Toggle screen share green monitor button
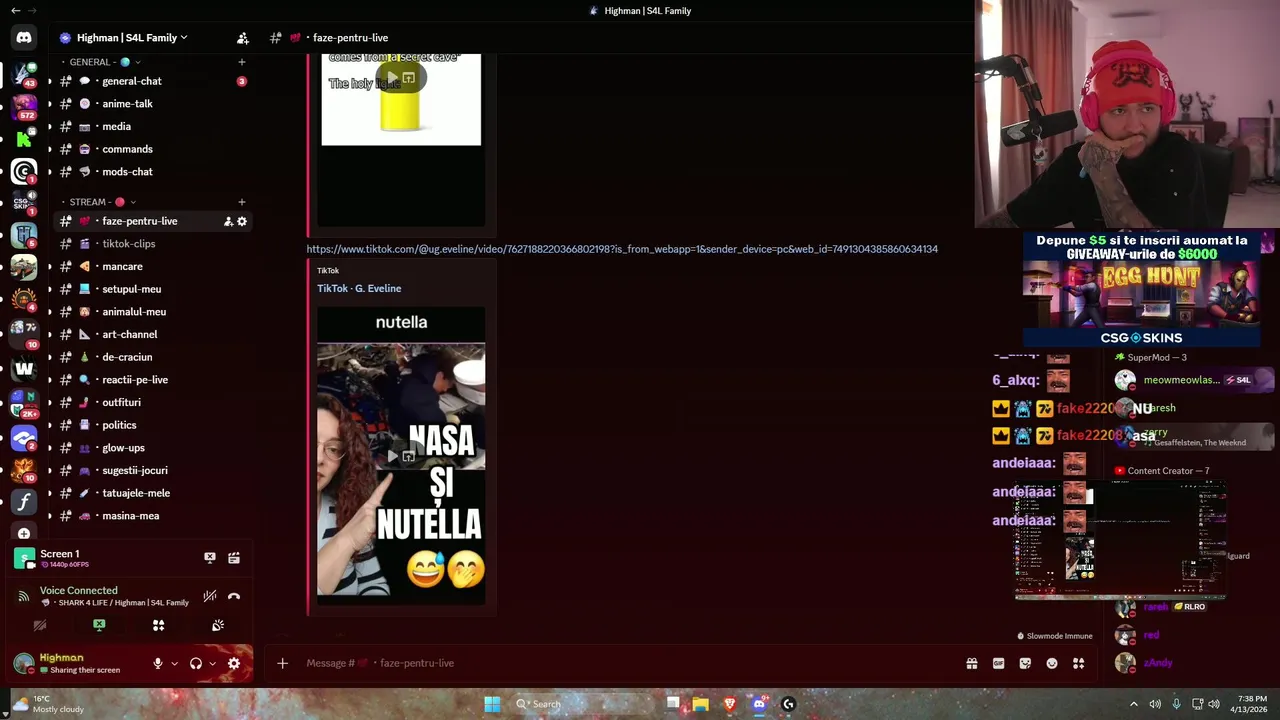Screen dimensions: 1280x720 [x=99, y=625]
